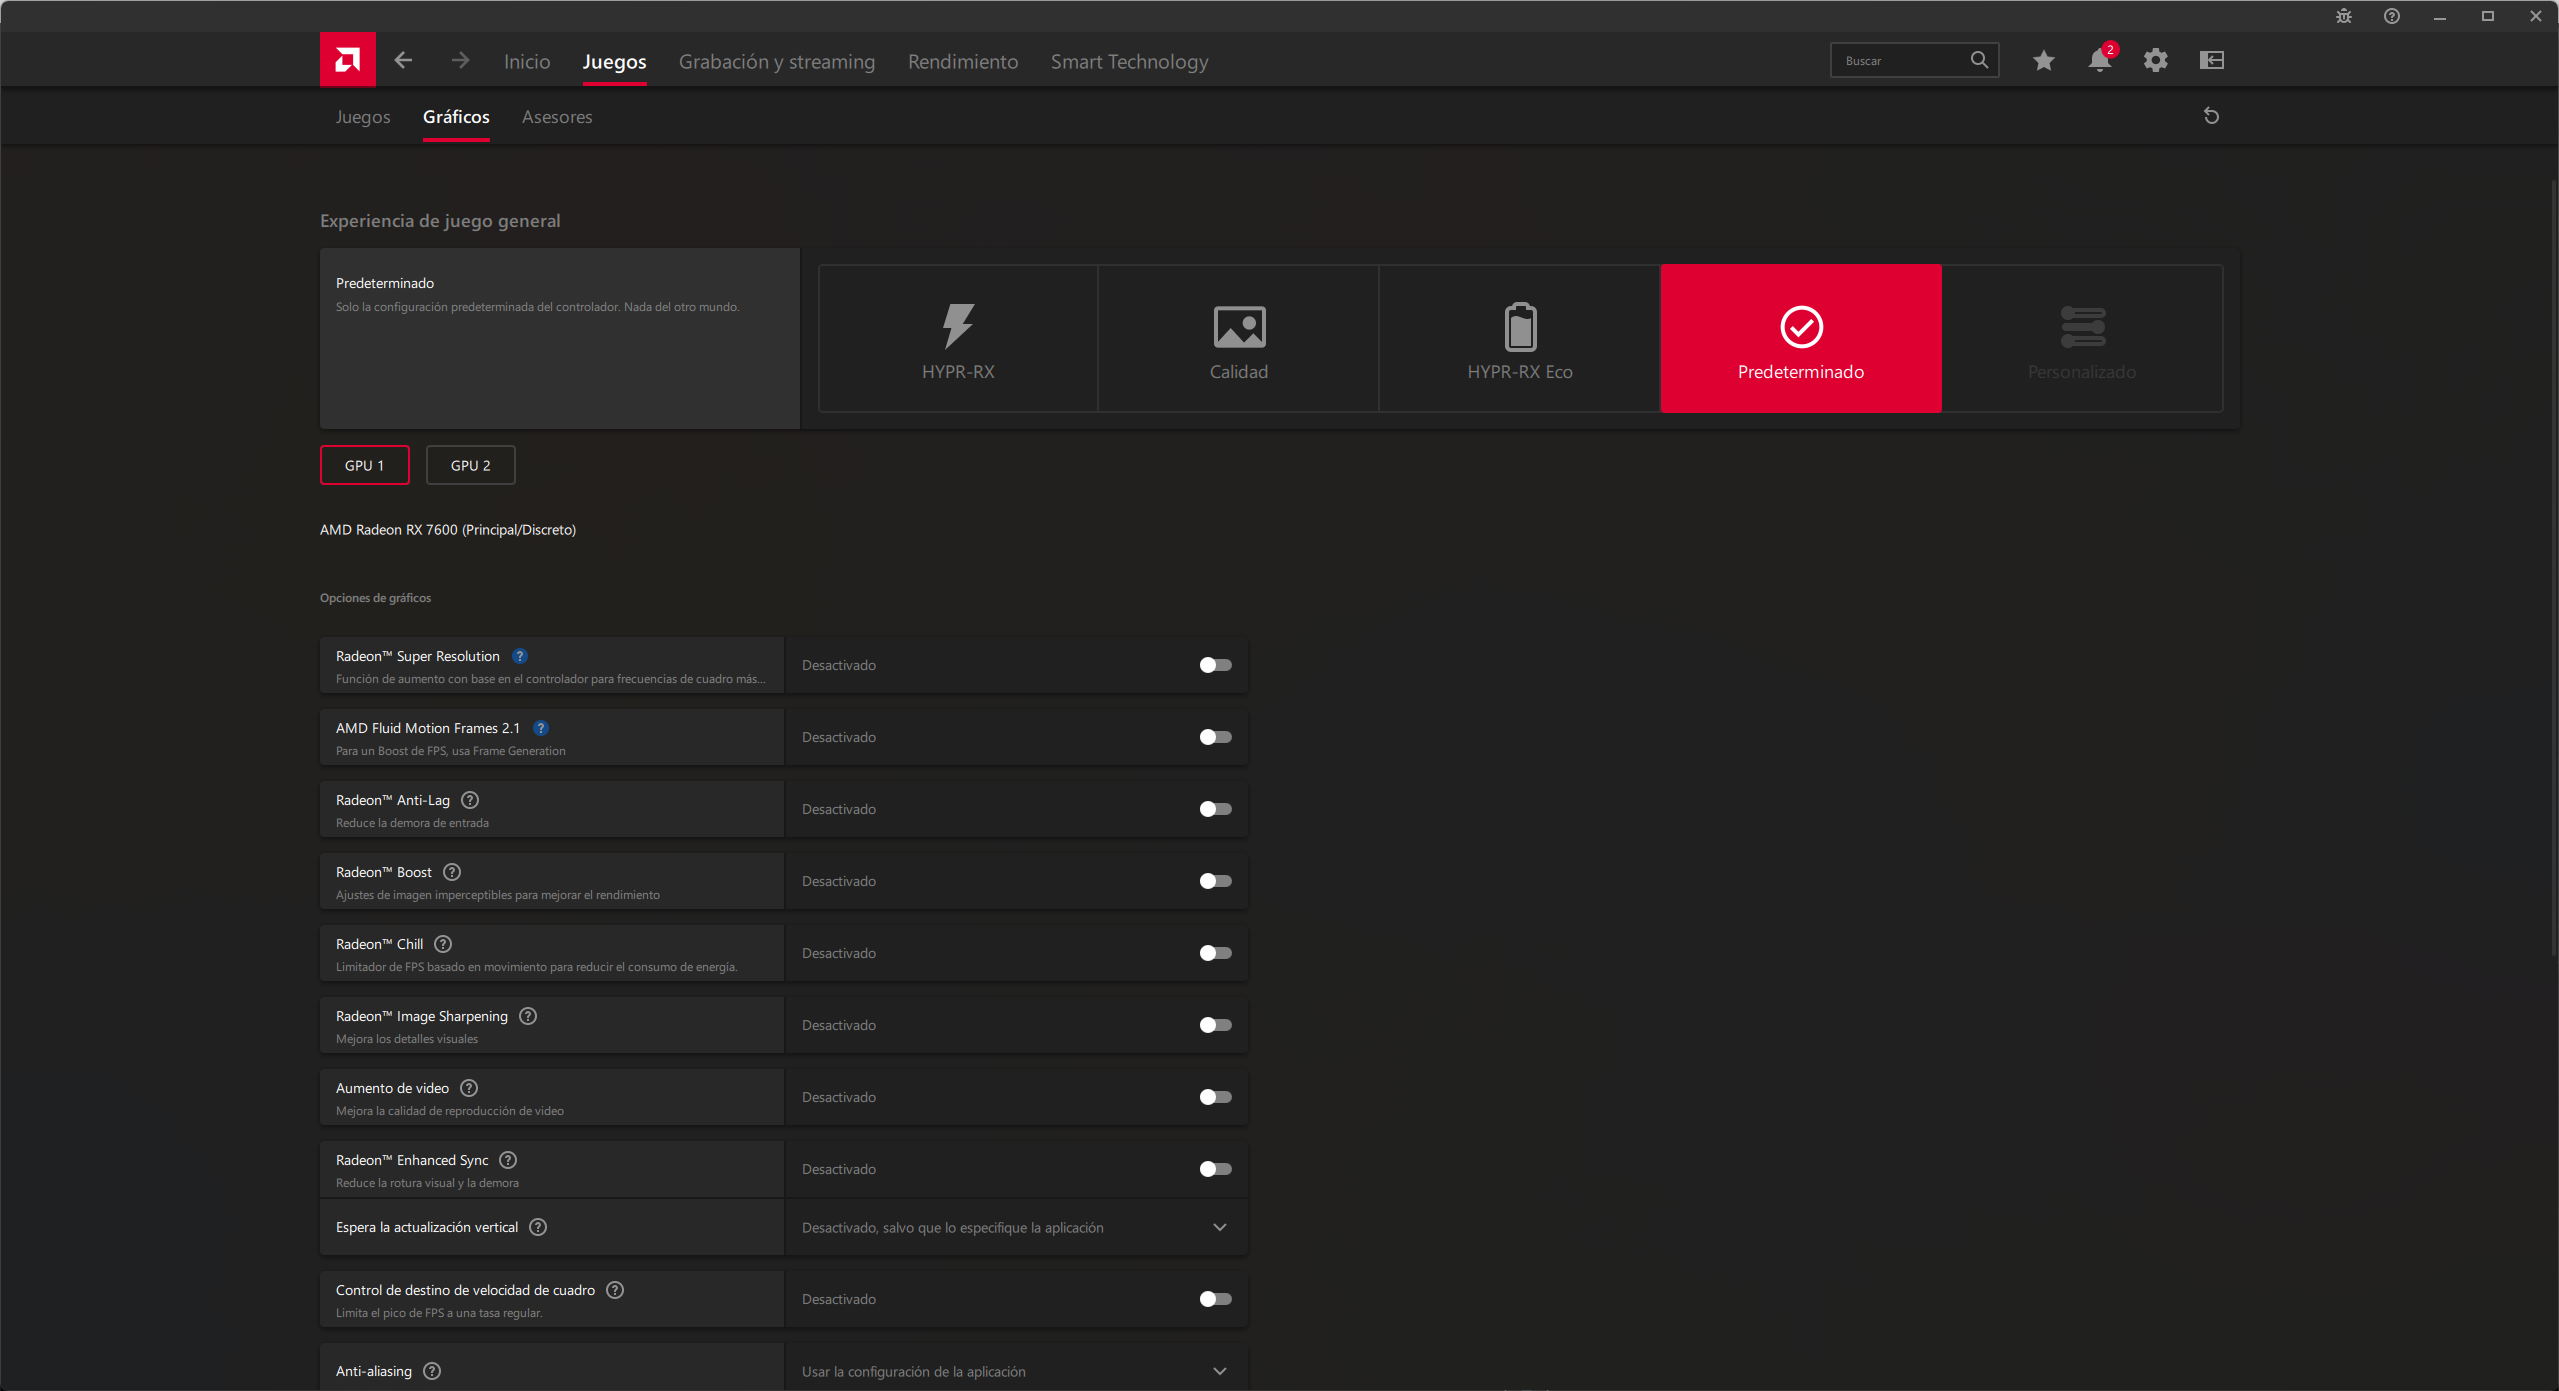Viewport: 2559px width, 1391px height.
Task: Click the 'Experiencia de juego general' heading
Action: (x=440, y=221)
